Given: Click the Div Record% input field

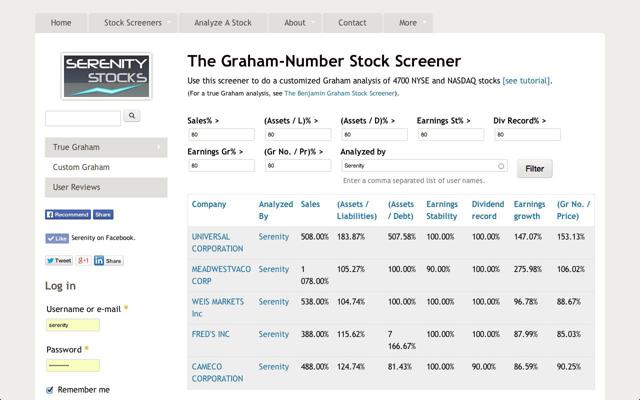Looking at the screenshot, I should tap(528, 134).
